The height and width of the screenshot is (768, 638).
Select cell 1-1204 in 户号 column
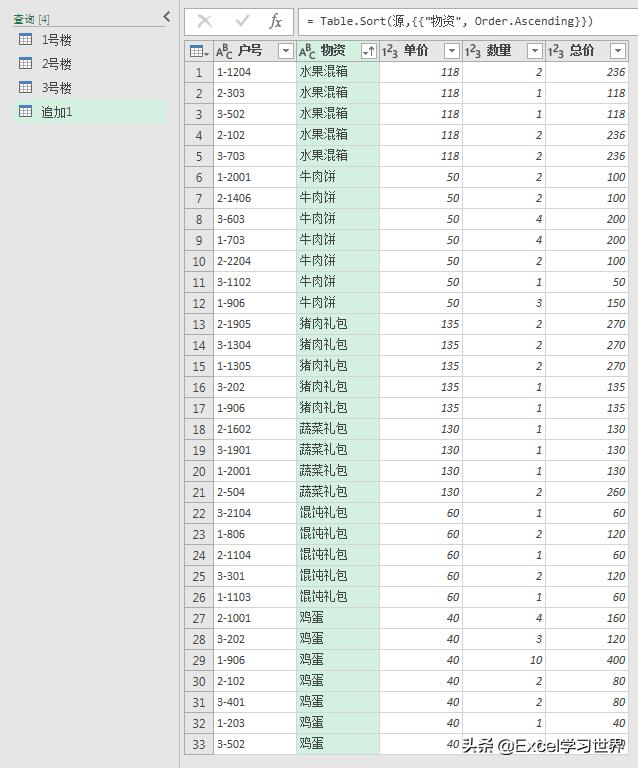click(255, 72)
